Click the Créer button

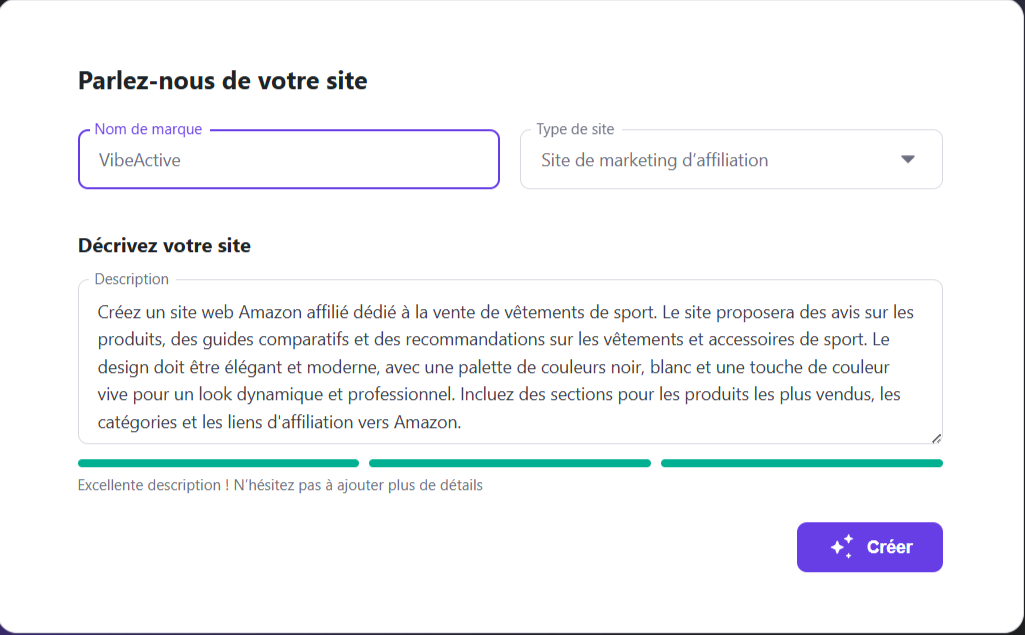click(x=869, y=546)
